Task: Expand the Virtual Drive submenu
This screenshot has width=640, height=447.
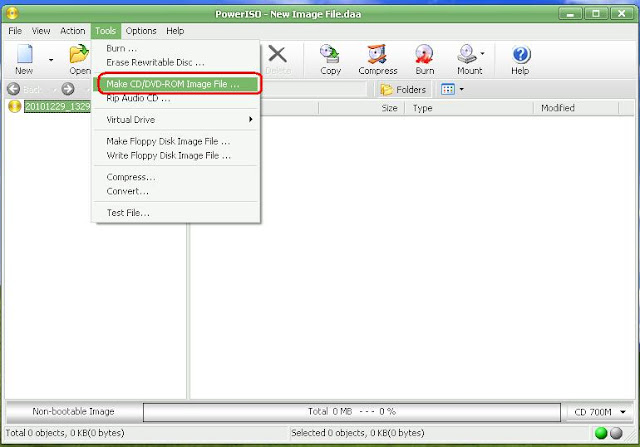Action: (176, 120)
